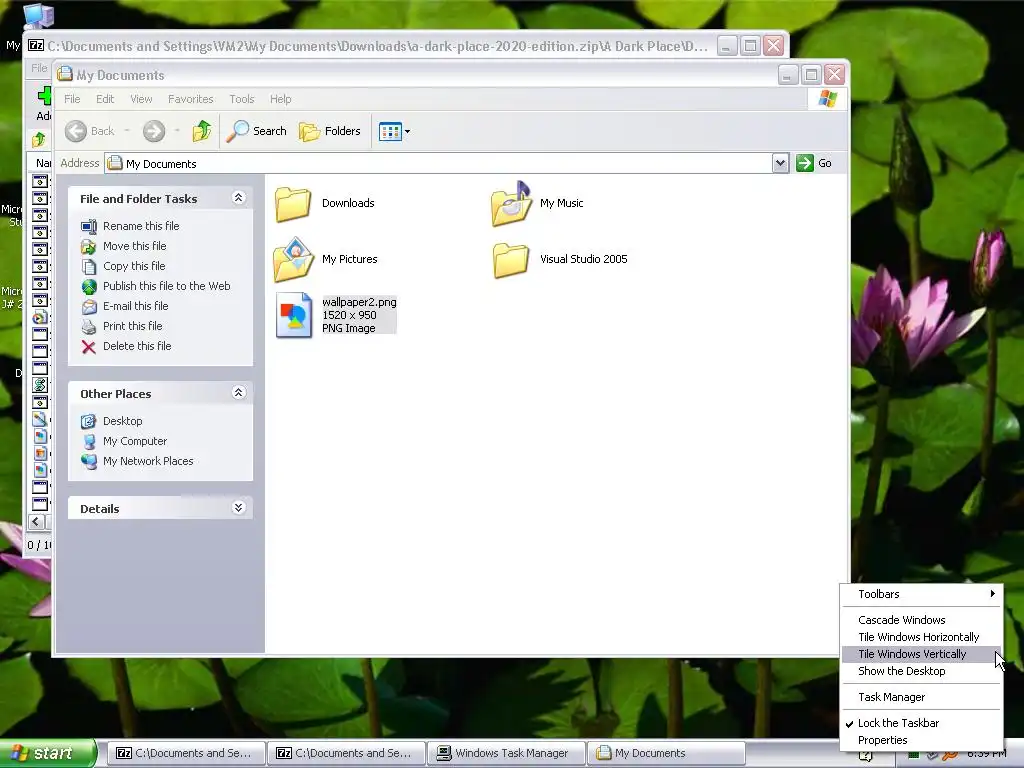Open the File menu in My Documents
This screenshot has width=1024, height=768.
click(x=72, y=99)
